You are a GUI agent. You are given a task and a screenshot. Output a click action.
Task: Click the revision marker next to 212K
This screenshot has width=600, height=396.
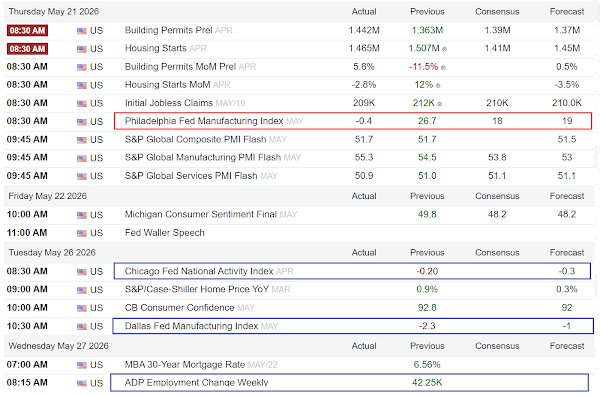coord(440,104)
